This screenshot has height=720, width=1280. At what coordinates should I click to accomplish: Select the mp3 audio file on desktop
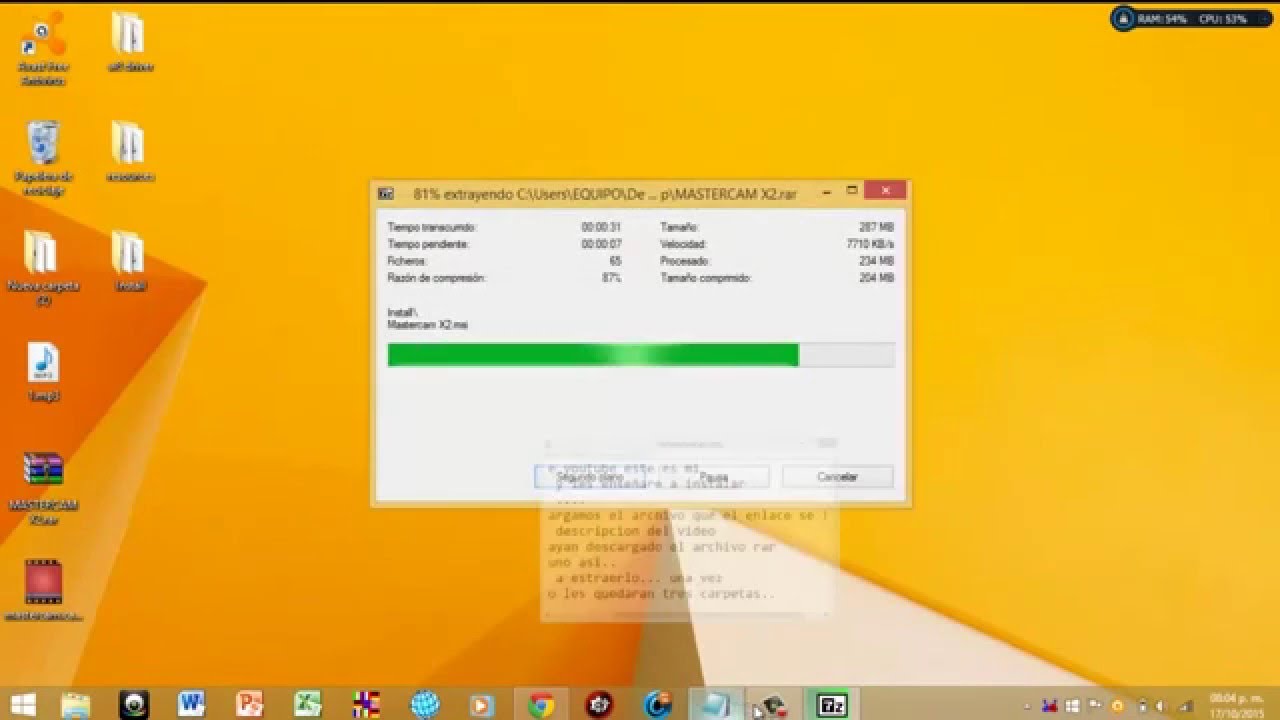pyautogui.click(x=43, y=371)
